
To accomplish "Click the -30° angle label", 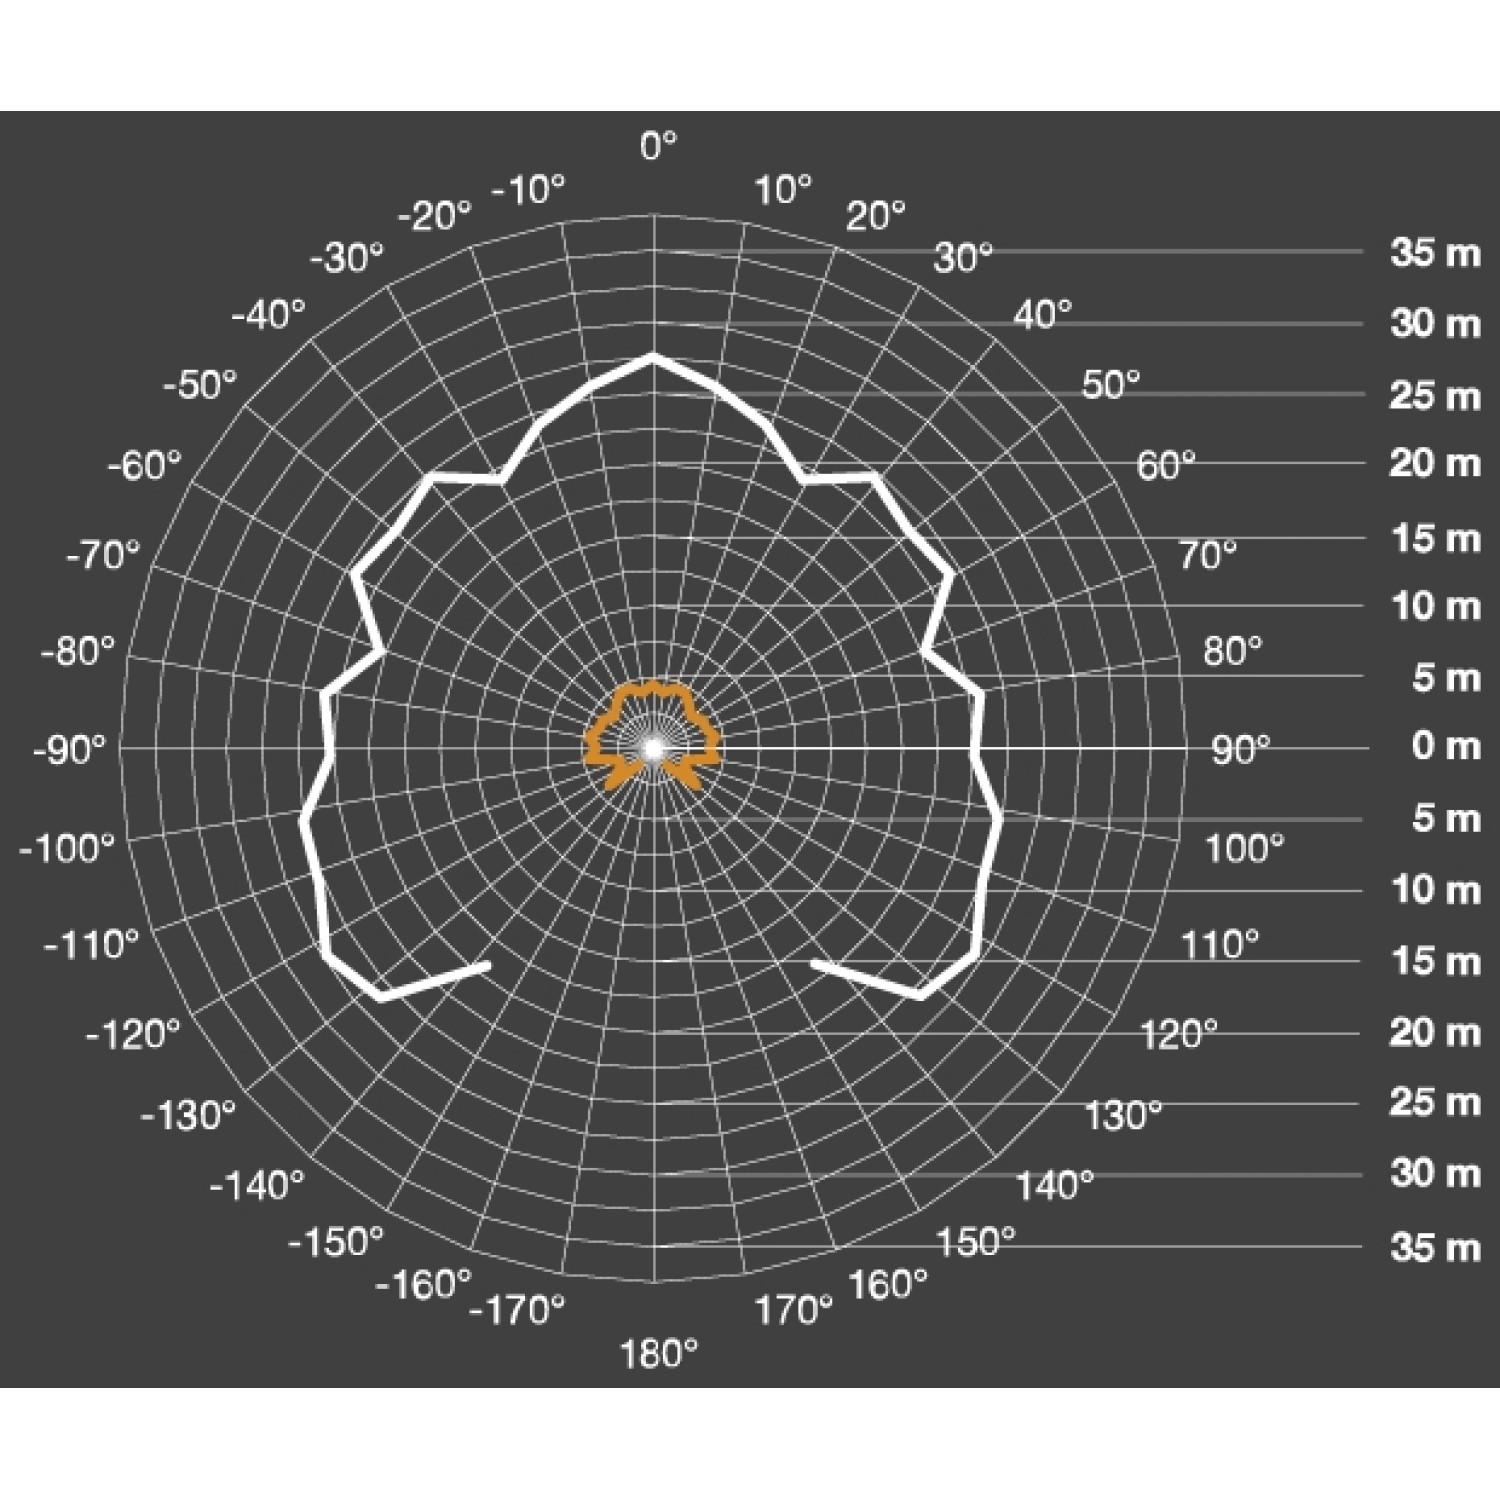I will [346, 258].
